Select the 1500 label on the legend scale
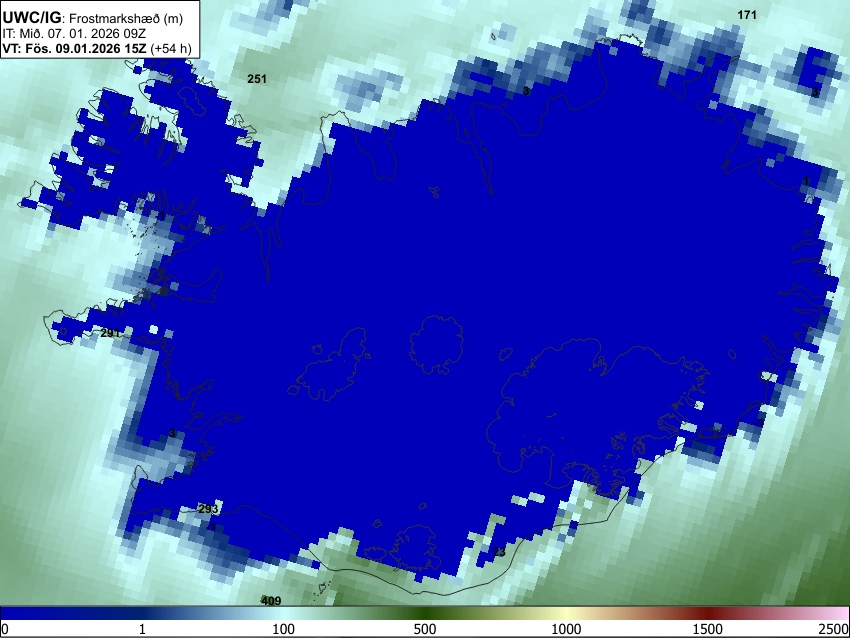850x638 pixels. coord(708,629)
